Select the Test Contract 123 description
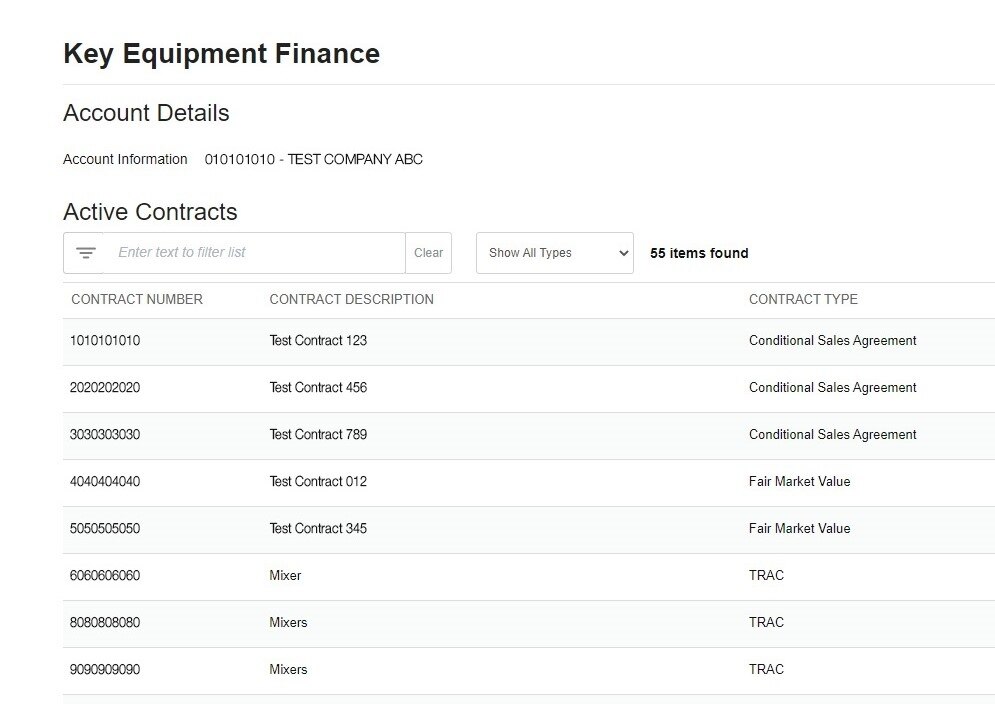Viewport: 995px width, 704px height. [x=318, y=341]
